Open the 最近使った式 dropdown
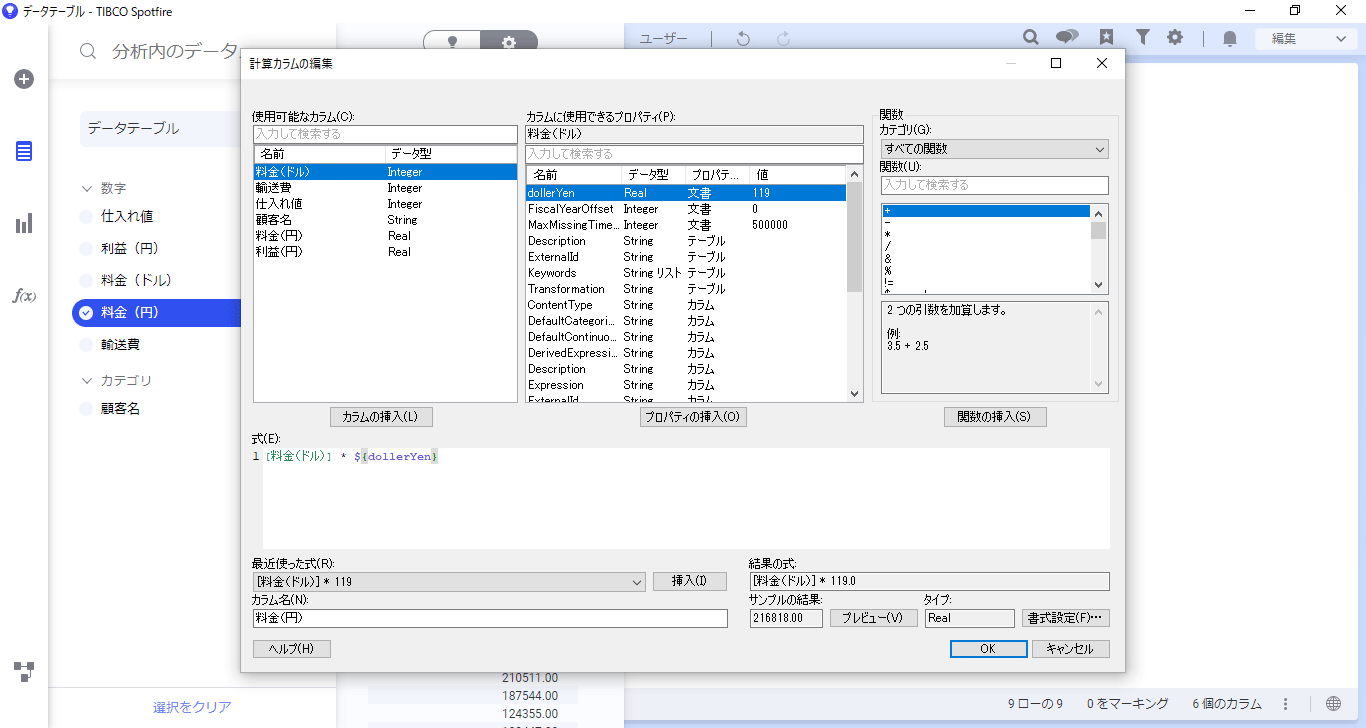 [449, 581]
